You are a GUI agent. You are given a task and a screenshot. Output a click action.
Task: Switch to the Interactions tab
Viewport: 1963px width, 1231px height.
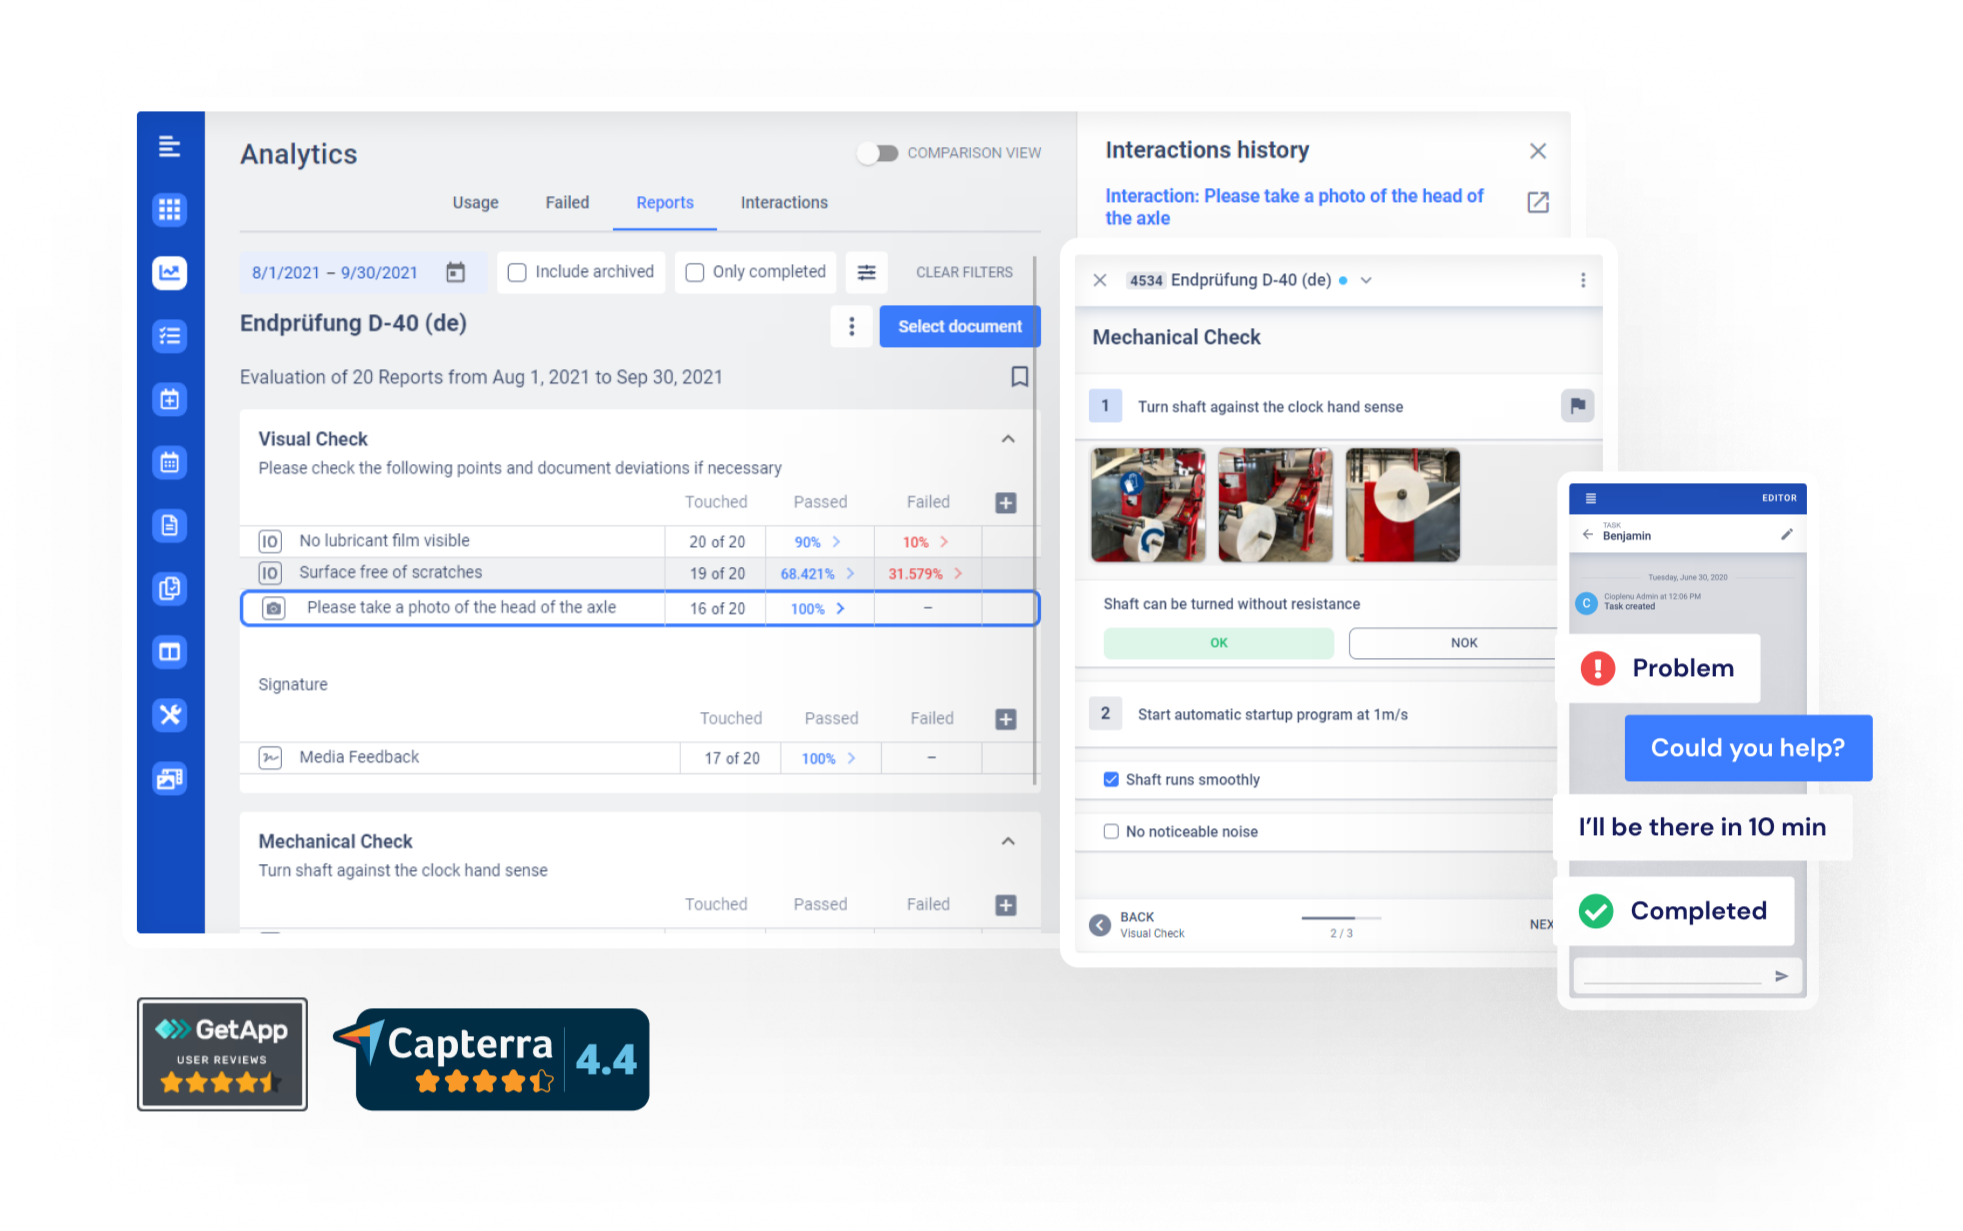tap(784, 203)
